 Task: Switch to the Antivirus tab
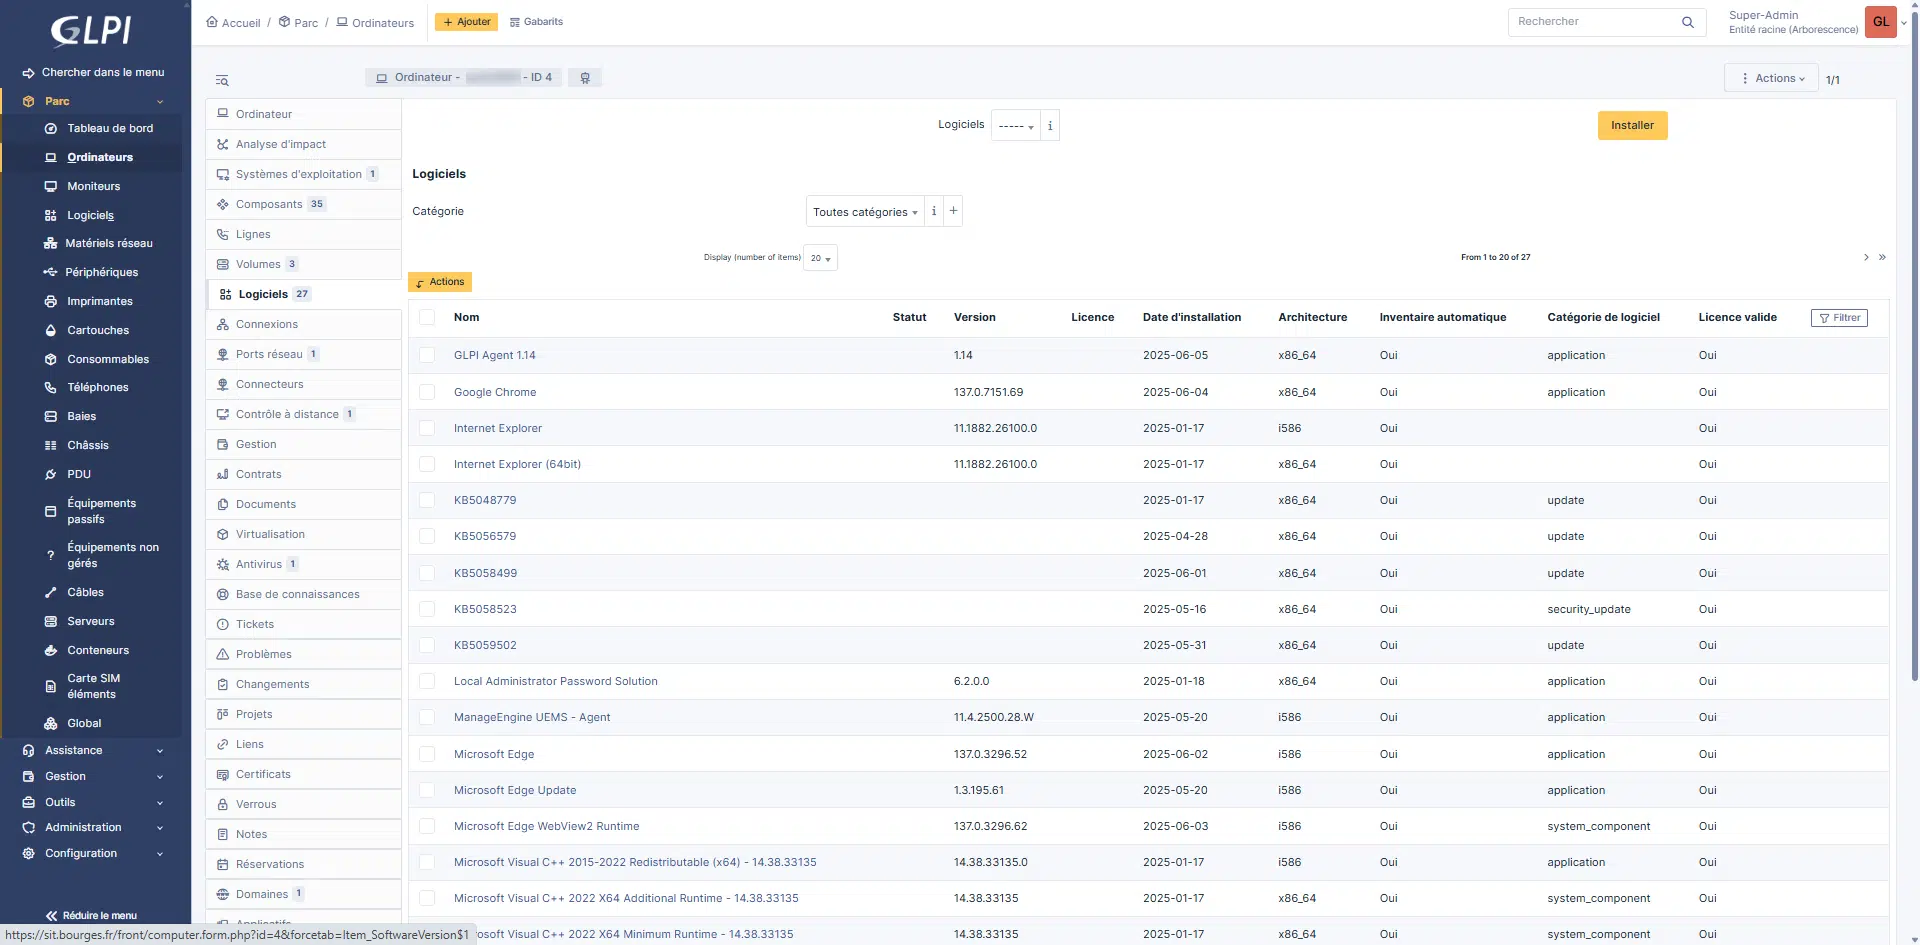tap(304, 564)
